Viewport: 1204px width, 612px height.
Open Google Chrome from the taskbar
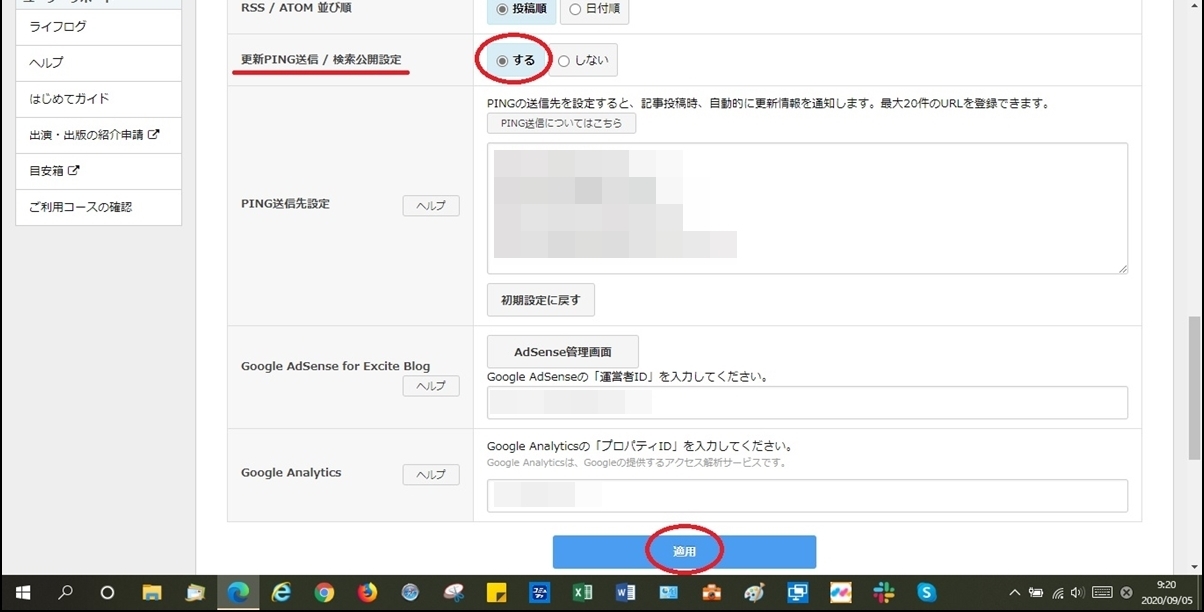(x=324, y=592)
